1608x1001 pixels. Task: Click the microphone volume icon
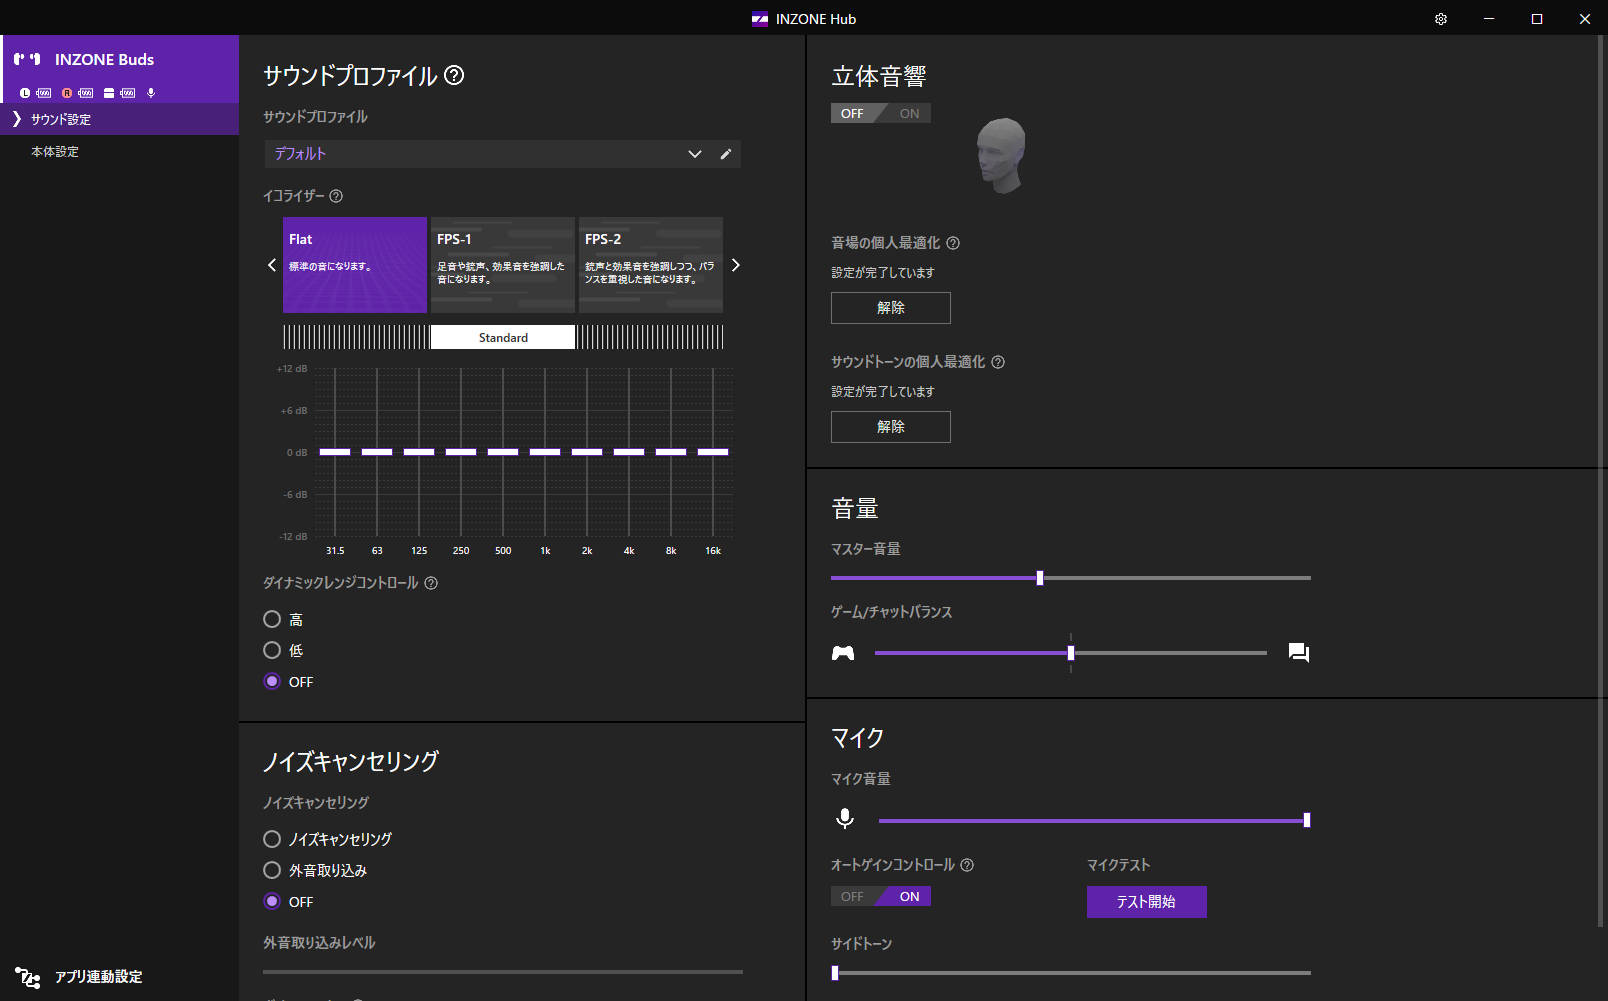tap(845, 819)
